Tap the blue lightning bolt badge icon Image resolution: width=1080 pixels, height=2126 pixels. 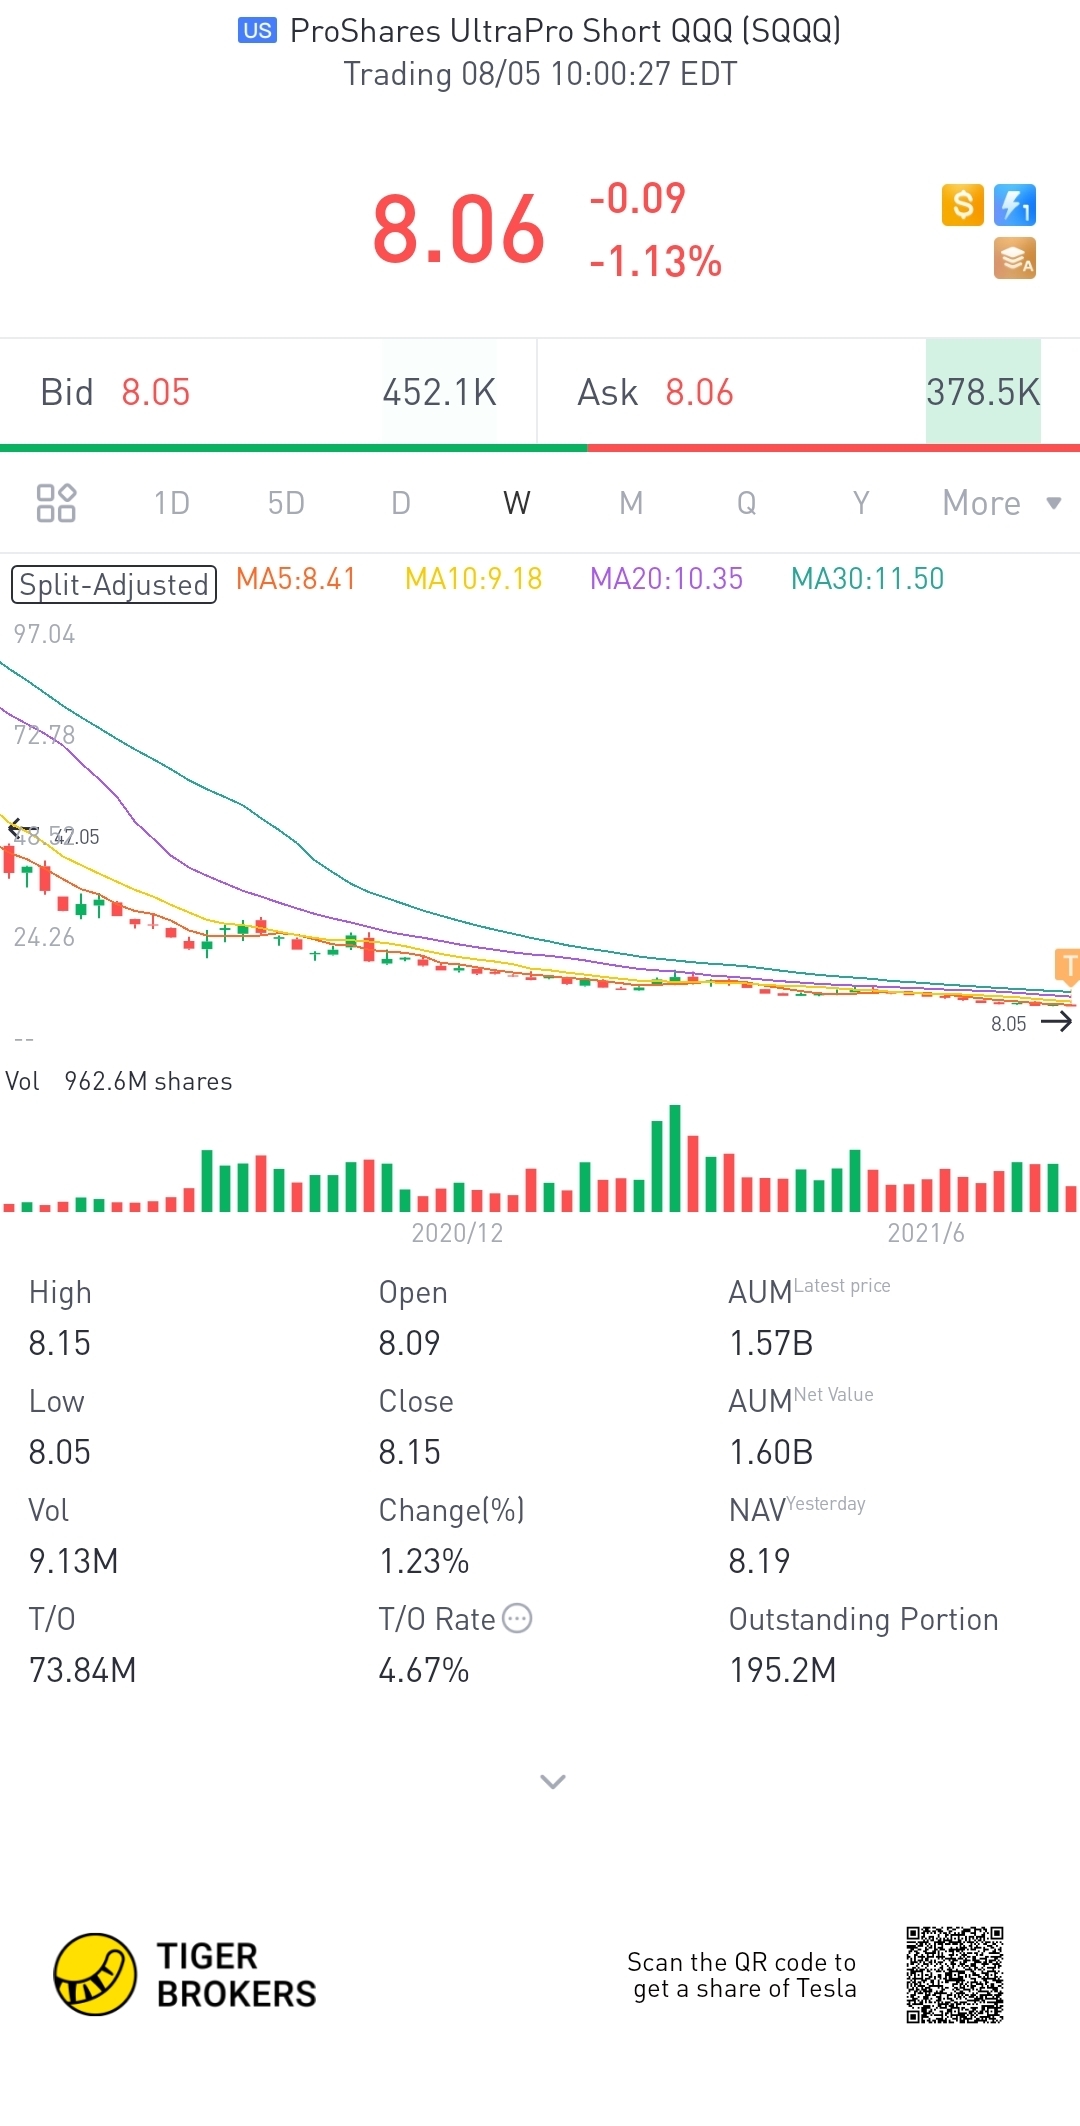[x=1015, y=205]
